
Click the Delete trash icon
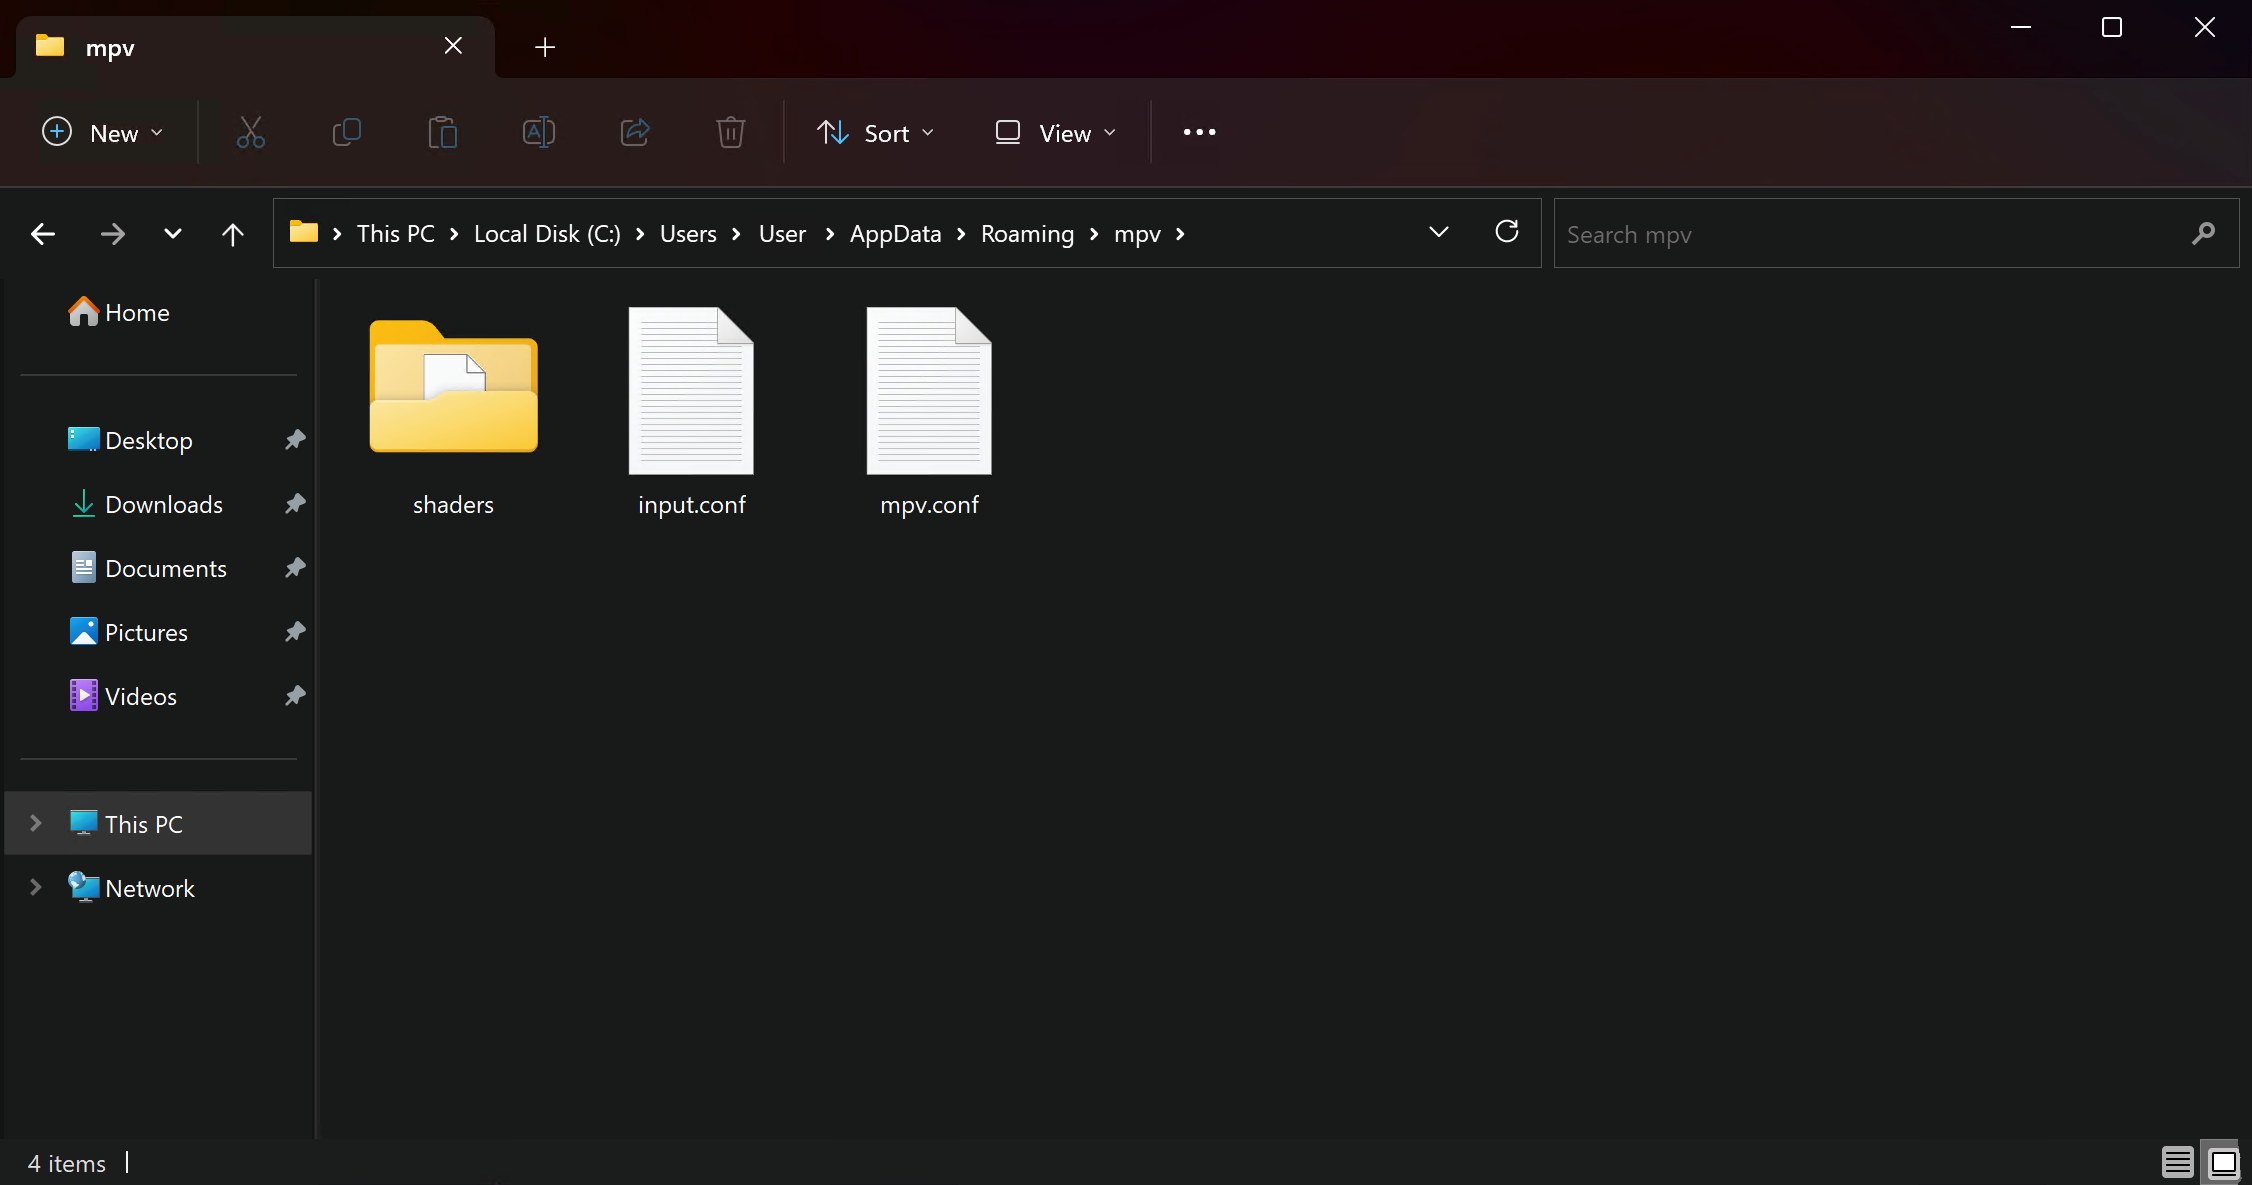[x=730, y=132]
